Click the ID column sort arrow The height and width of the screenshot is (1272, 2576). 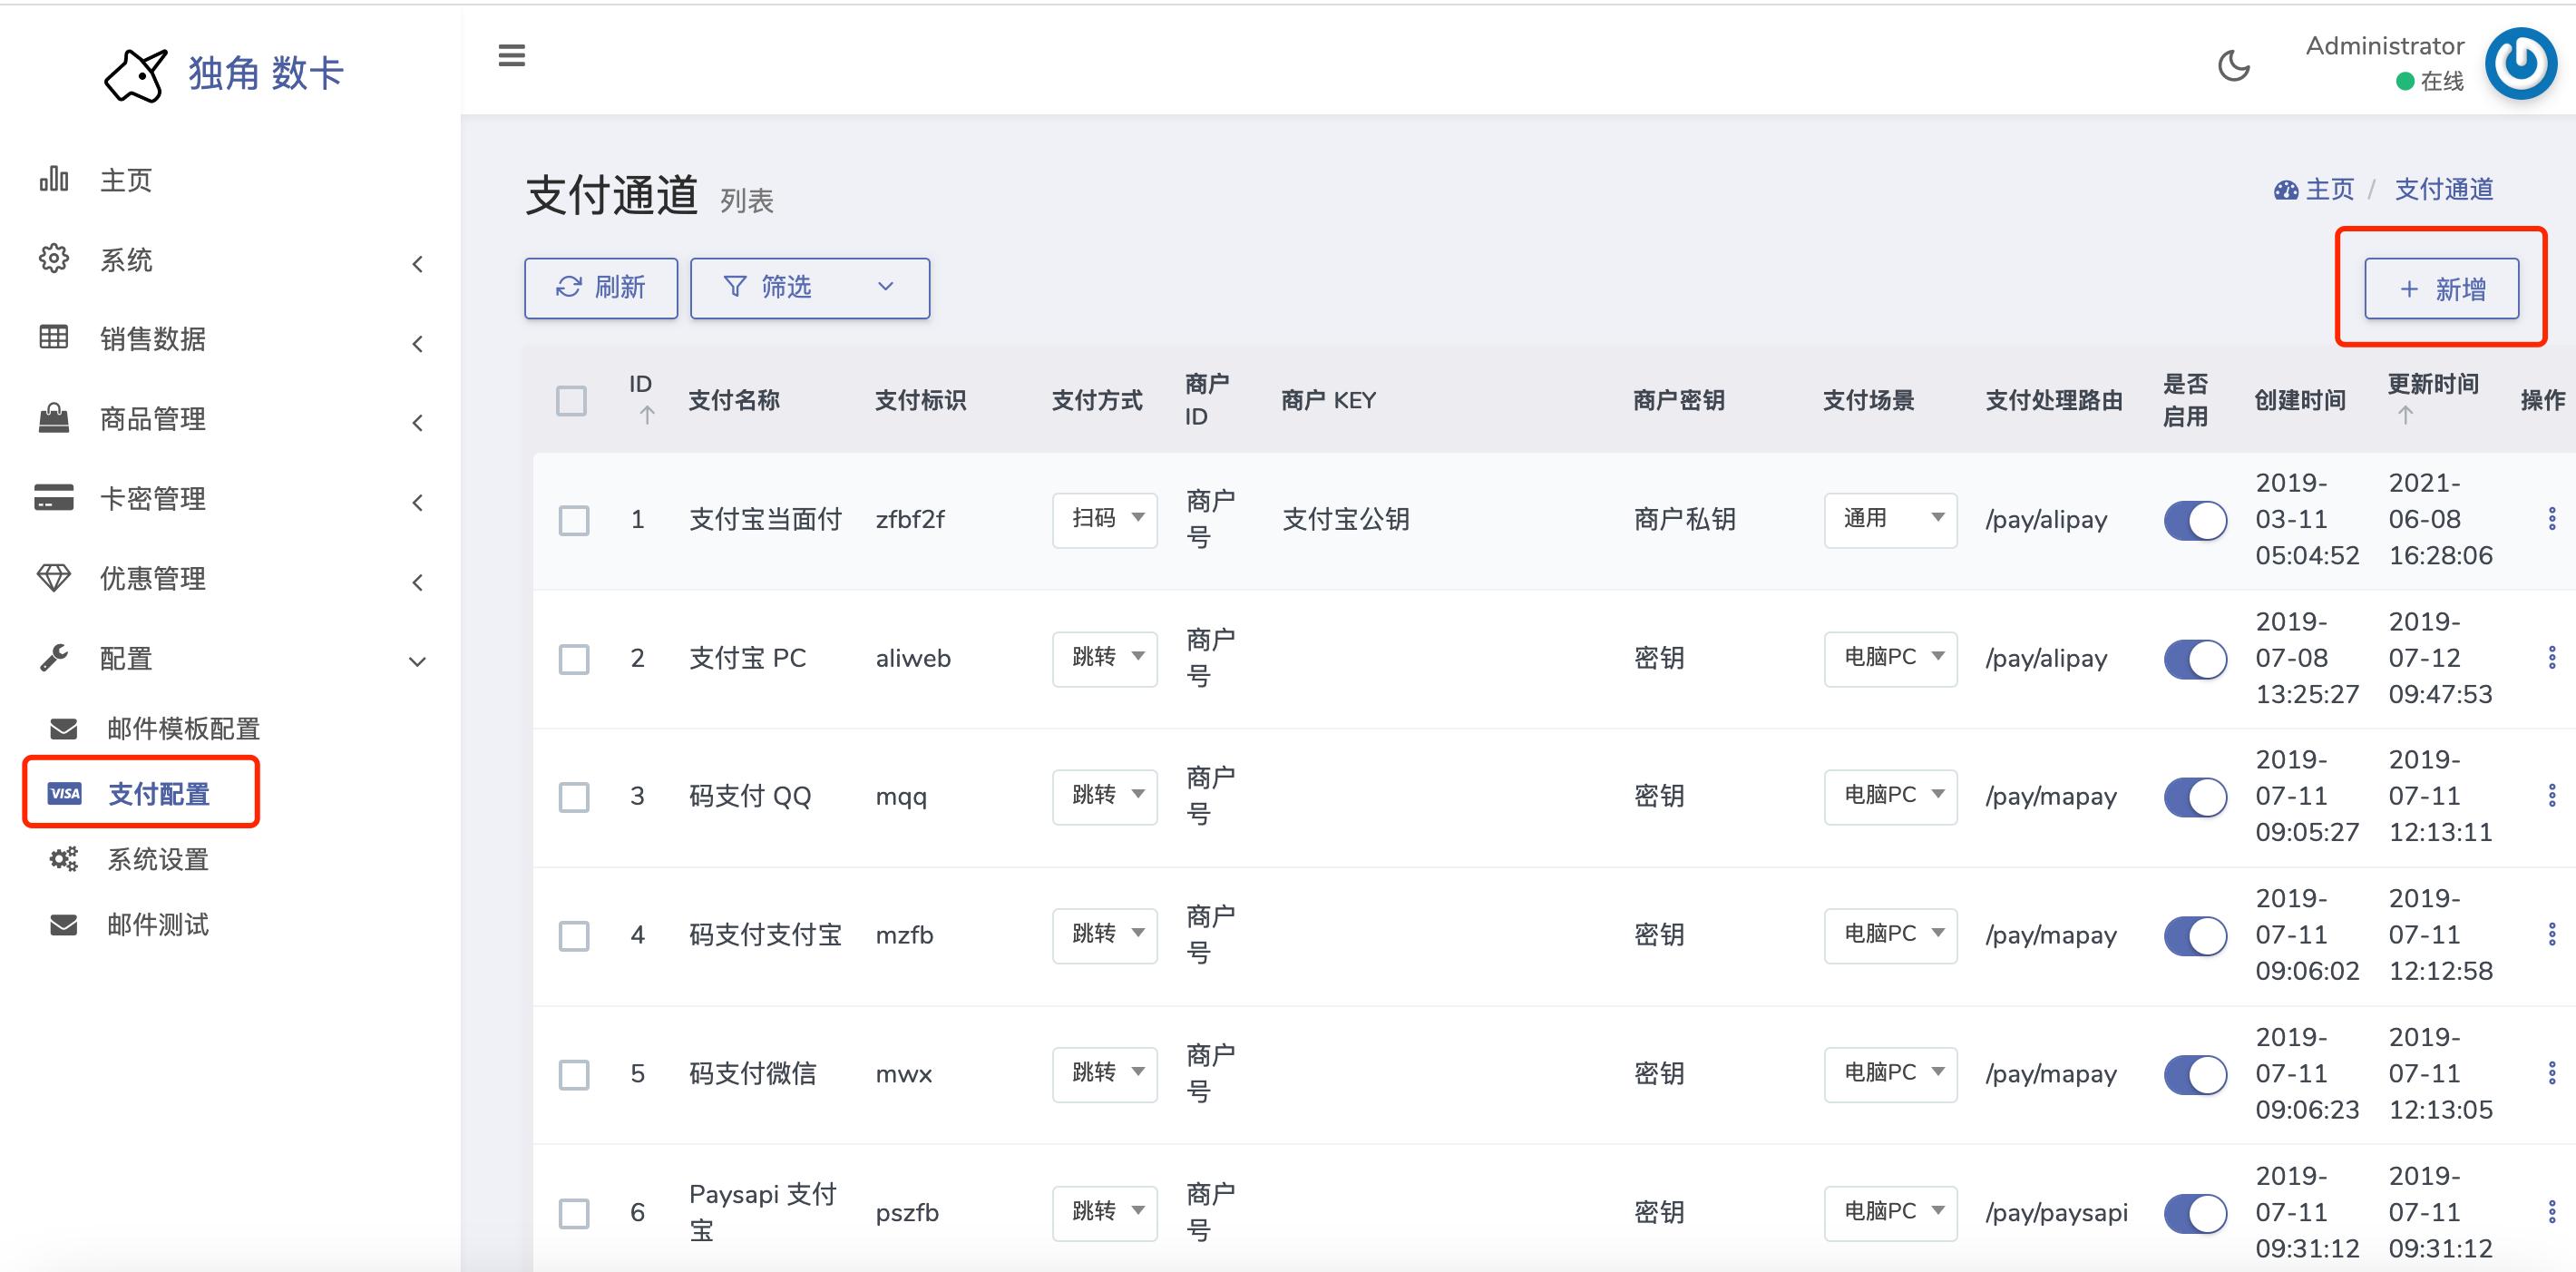pyautogui.click(x=647, y=415)
